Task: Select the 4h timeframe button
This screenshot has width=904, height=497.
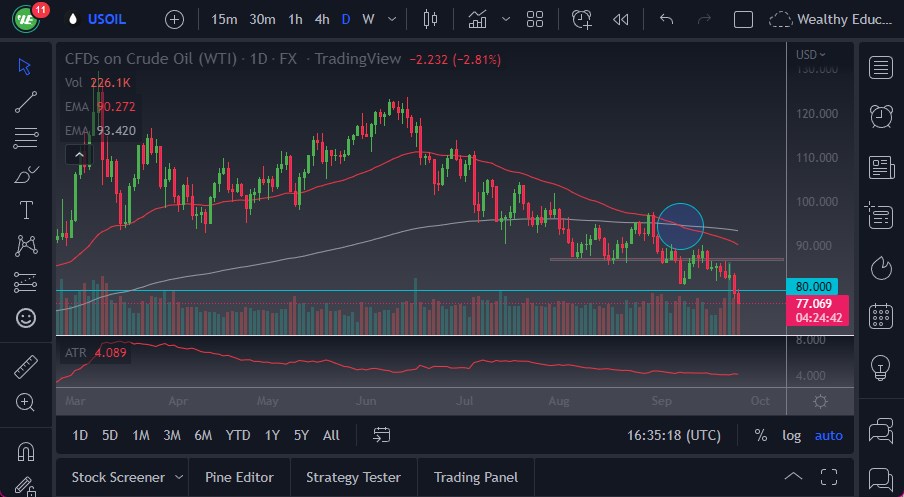Action: 321,19
